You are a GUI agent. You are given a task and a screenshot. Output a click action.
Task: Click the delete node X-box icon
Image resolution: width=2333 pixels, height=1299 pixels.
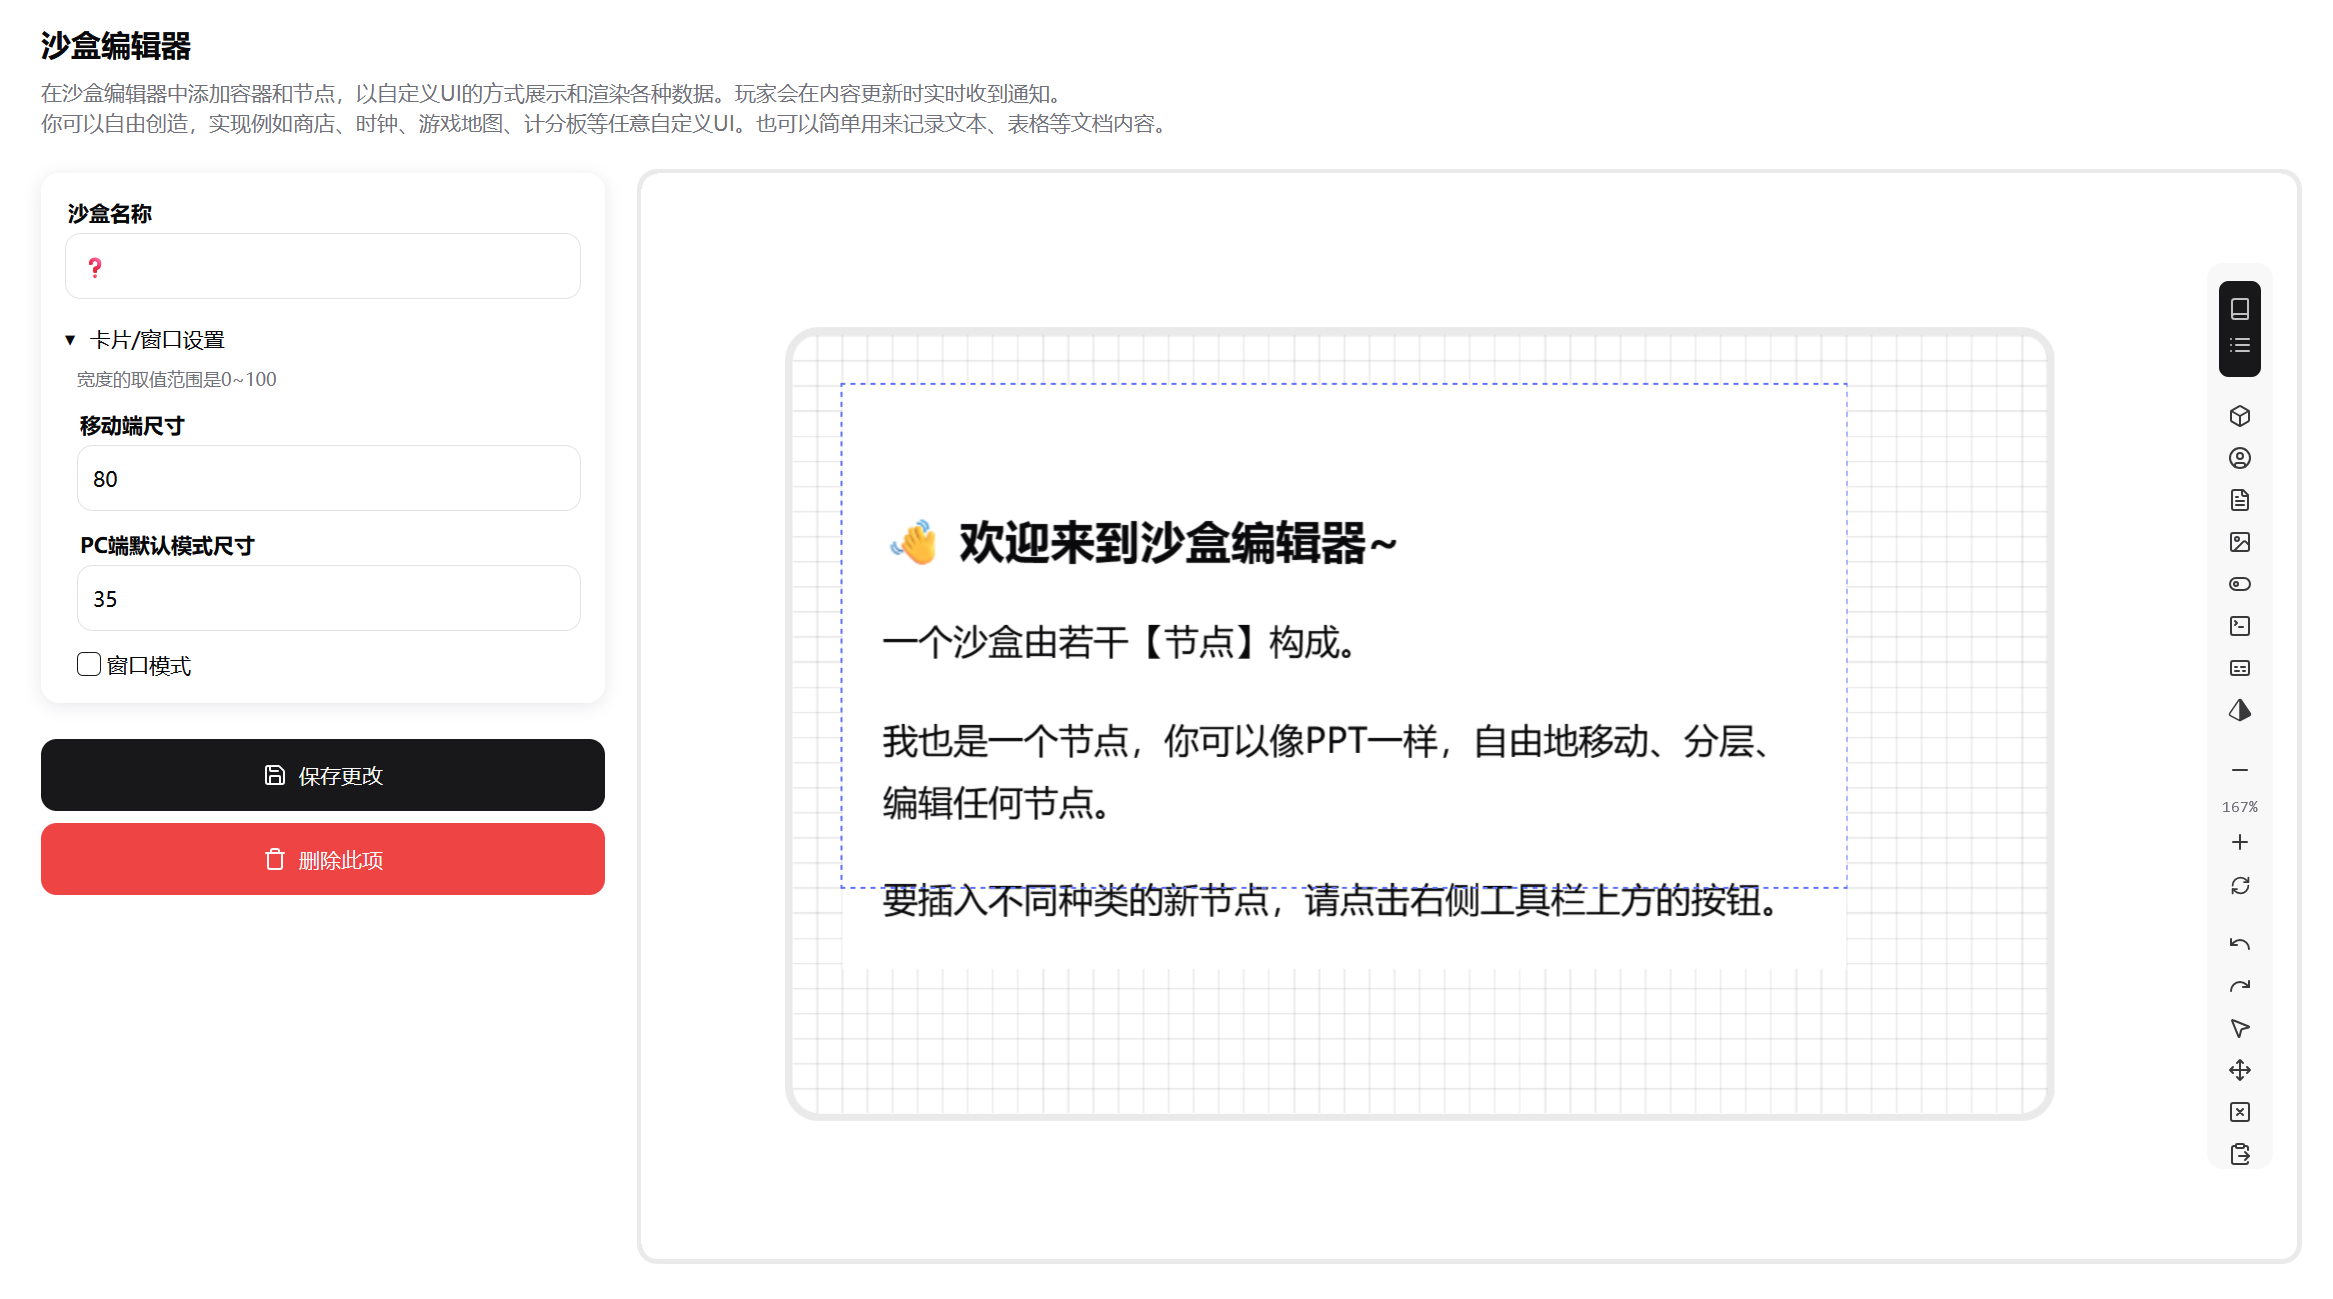[x=2239, y=1112]
